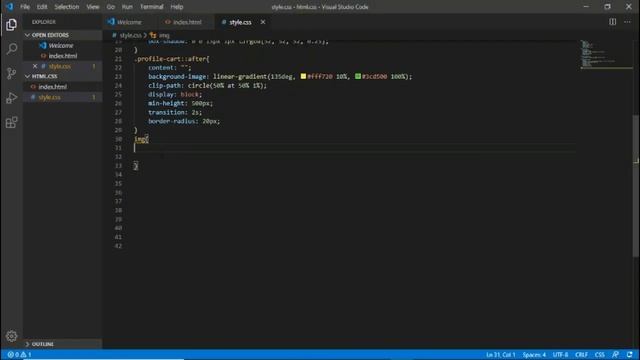
Task: Switch to the index.html tab
Action: (187, 22)
